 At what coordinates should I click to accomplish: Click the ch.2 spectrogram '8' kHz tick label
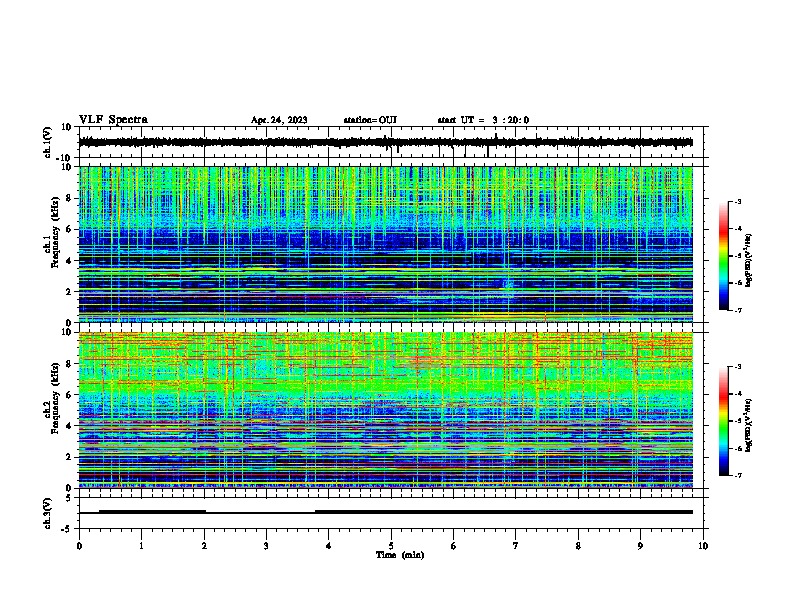pyautogui.click(x=70, y=364)
